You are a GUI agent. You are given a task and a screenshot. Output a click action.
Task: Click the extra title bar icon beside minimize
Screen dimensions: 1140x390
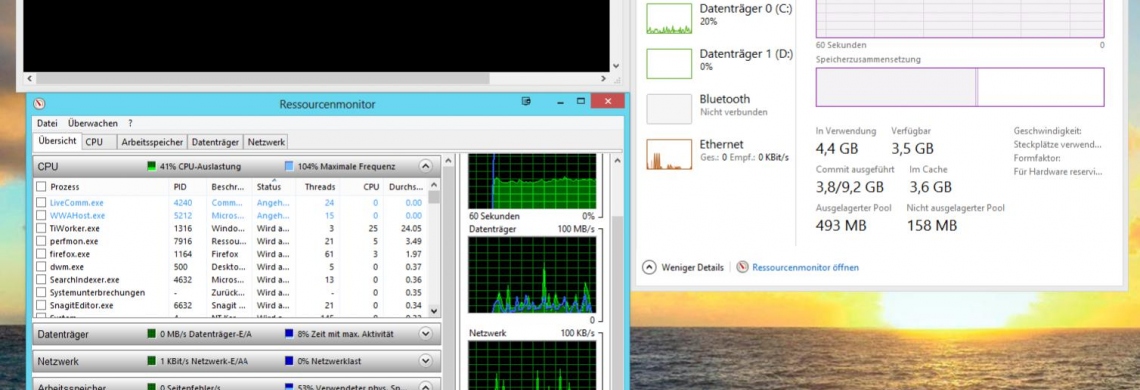point(526,102)
